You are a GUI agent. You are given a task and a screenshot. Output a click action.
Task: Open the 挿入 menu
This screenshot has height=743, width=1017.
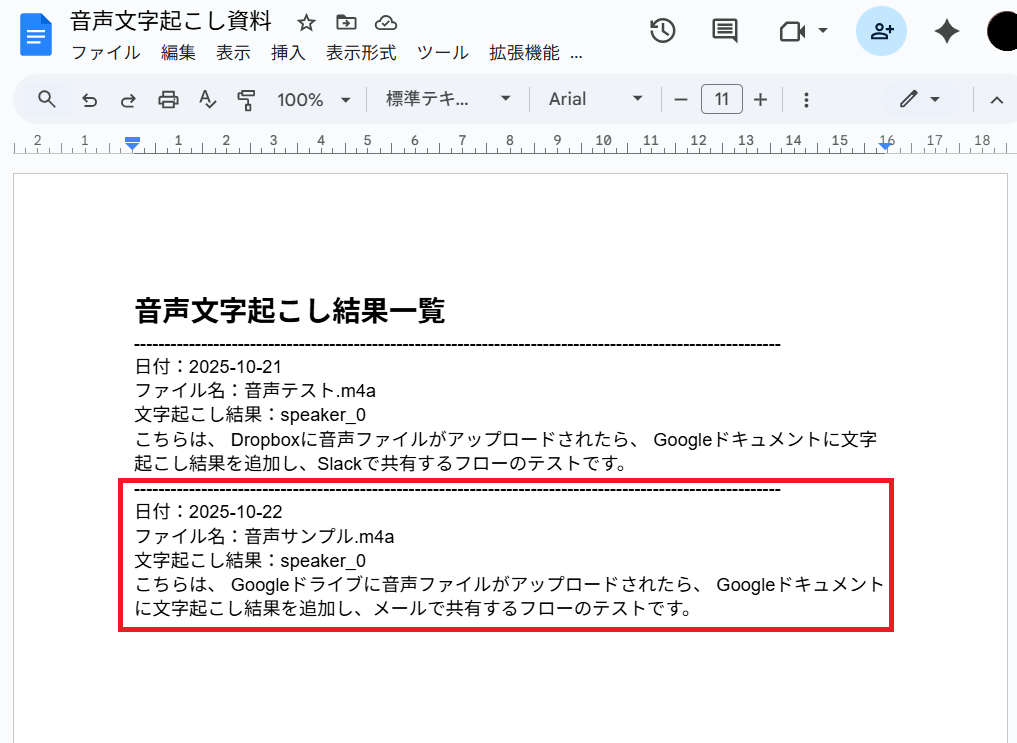(288, 53)
